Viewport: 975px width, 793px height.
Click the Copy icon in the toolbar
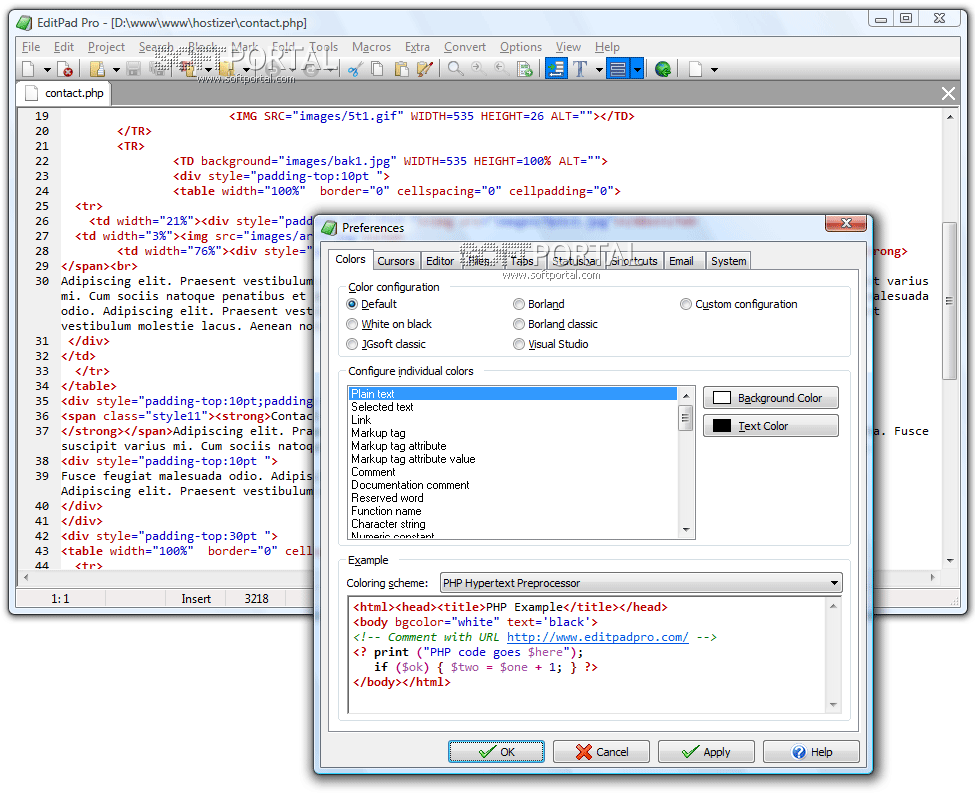click(x=377, y=69)
